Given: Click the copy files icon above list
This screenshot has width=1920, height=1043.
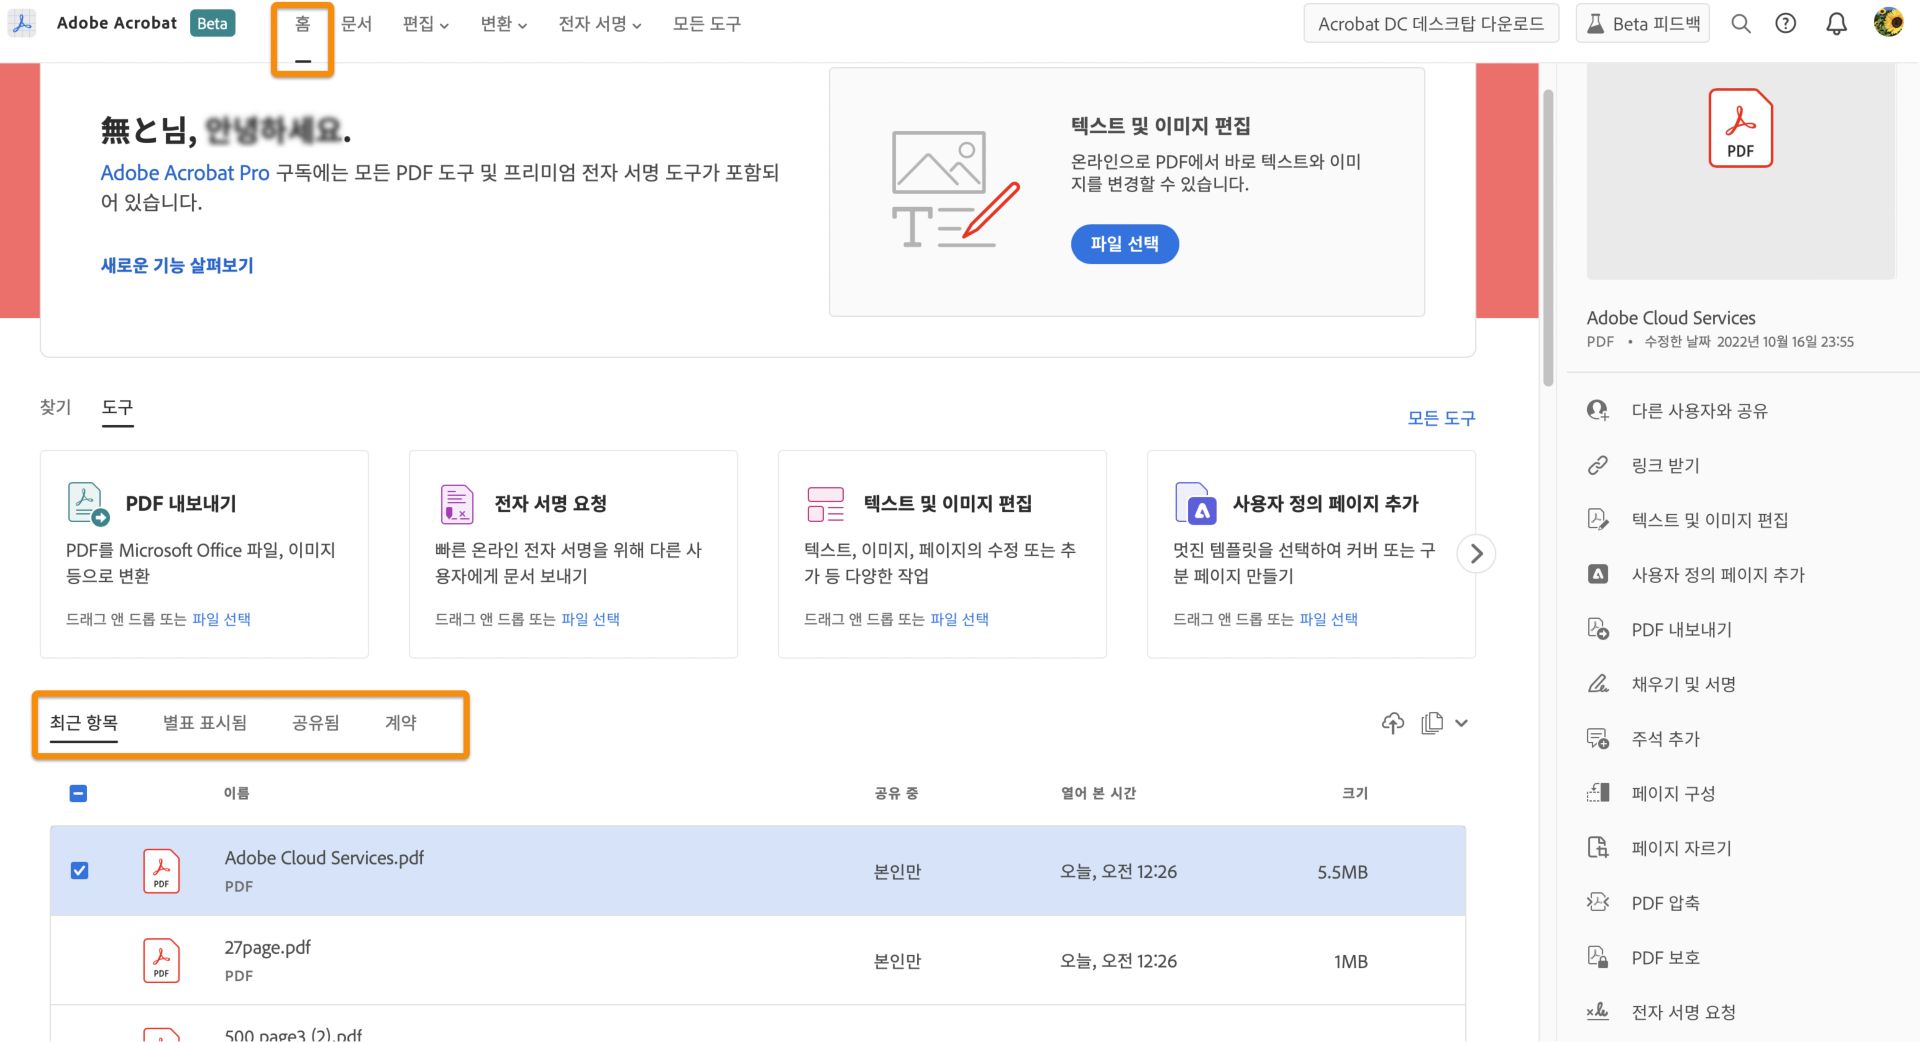Looking at the screenshot, I should 1432,723.
